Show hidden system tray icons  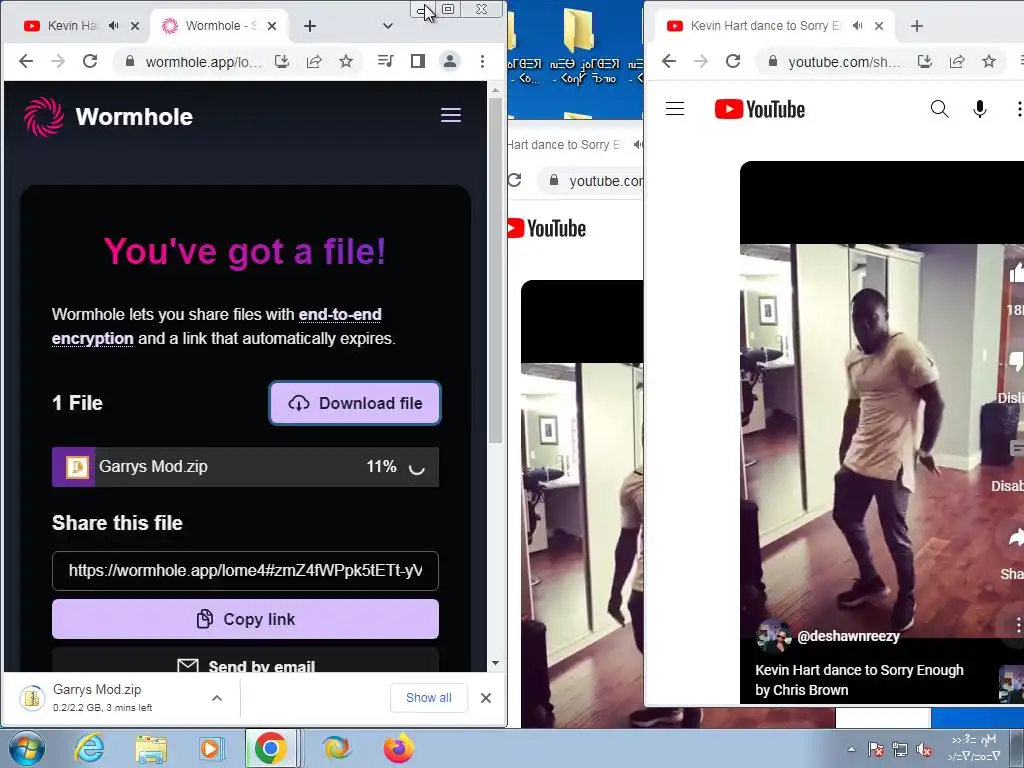click(x=851, y=750)
